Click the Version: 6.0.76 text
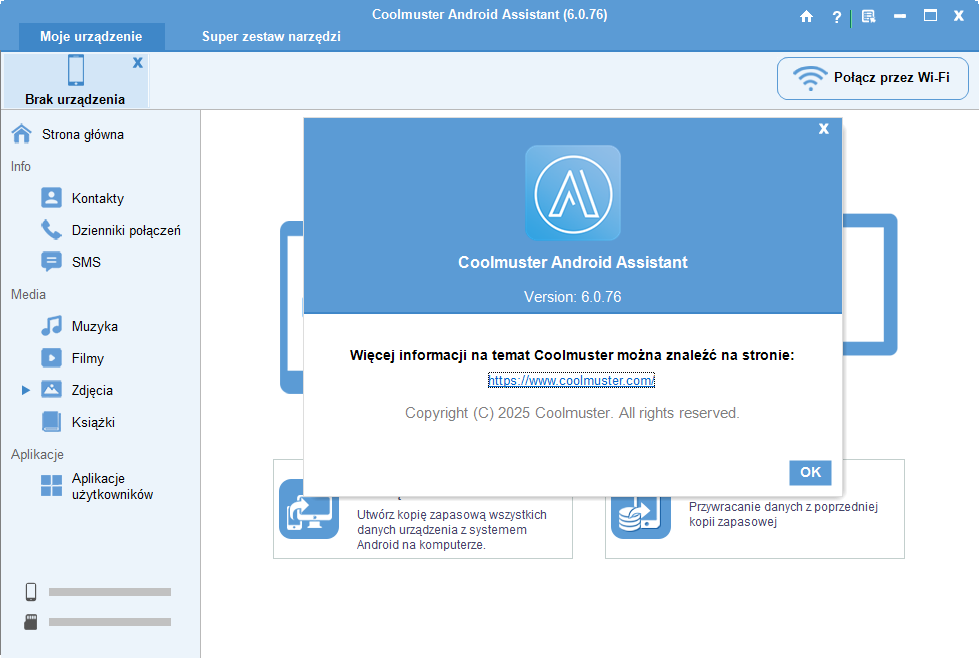Screen dimensions: 979x659 [x=573, y=297]
